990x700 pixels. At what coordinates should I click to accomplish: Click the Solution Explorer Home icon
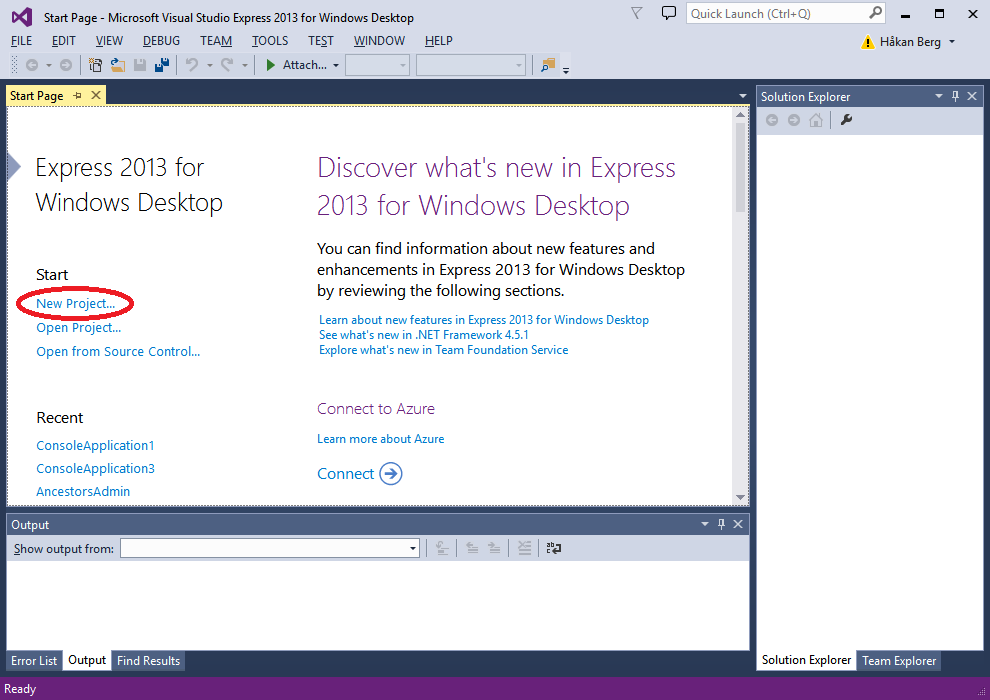tap(816, 120)
